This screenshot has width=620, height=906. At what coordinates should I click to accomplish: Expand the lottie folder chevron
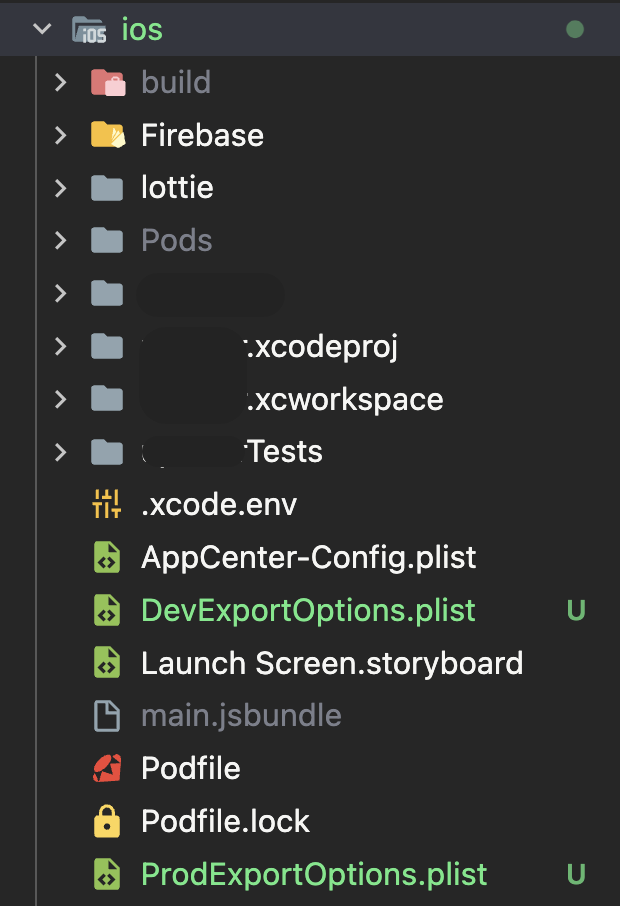point(61,188)
